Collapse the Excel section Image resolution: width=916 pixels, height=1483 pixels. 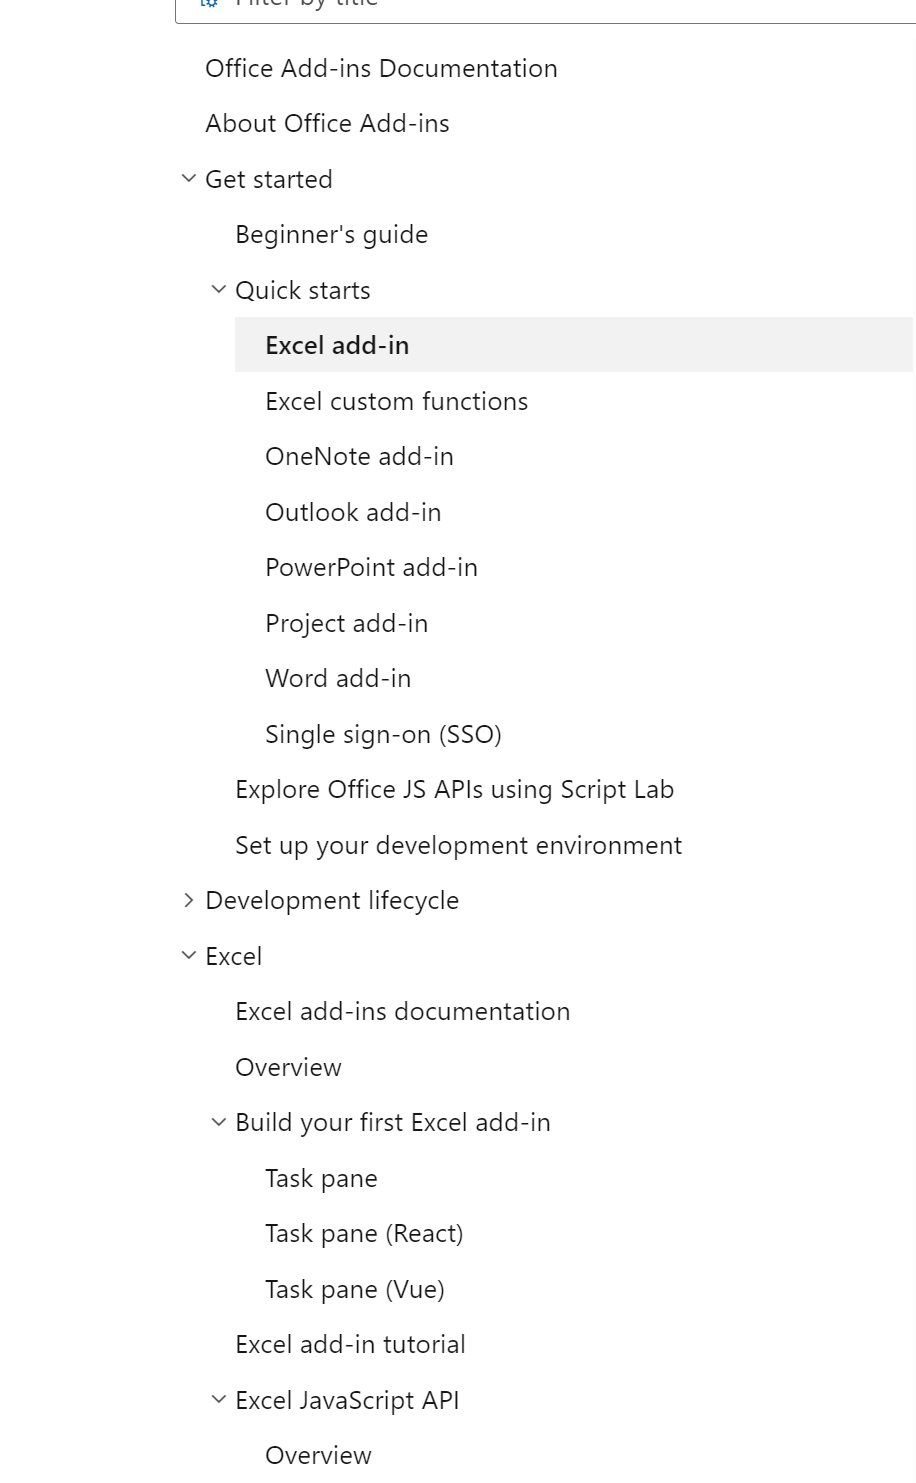(189, 954)
